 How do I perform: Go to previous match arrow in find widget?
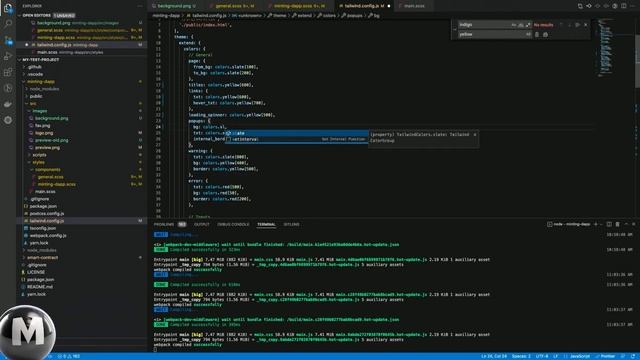click(561, 25)
